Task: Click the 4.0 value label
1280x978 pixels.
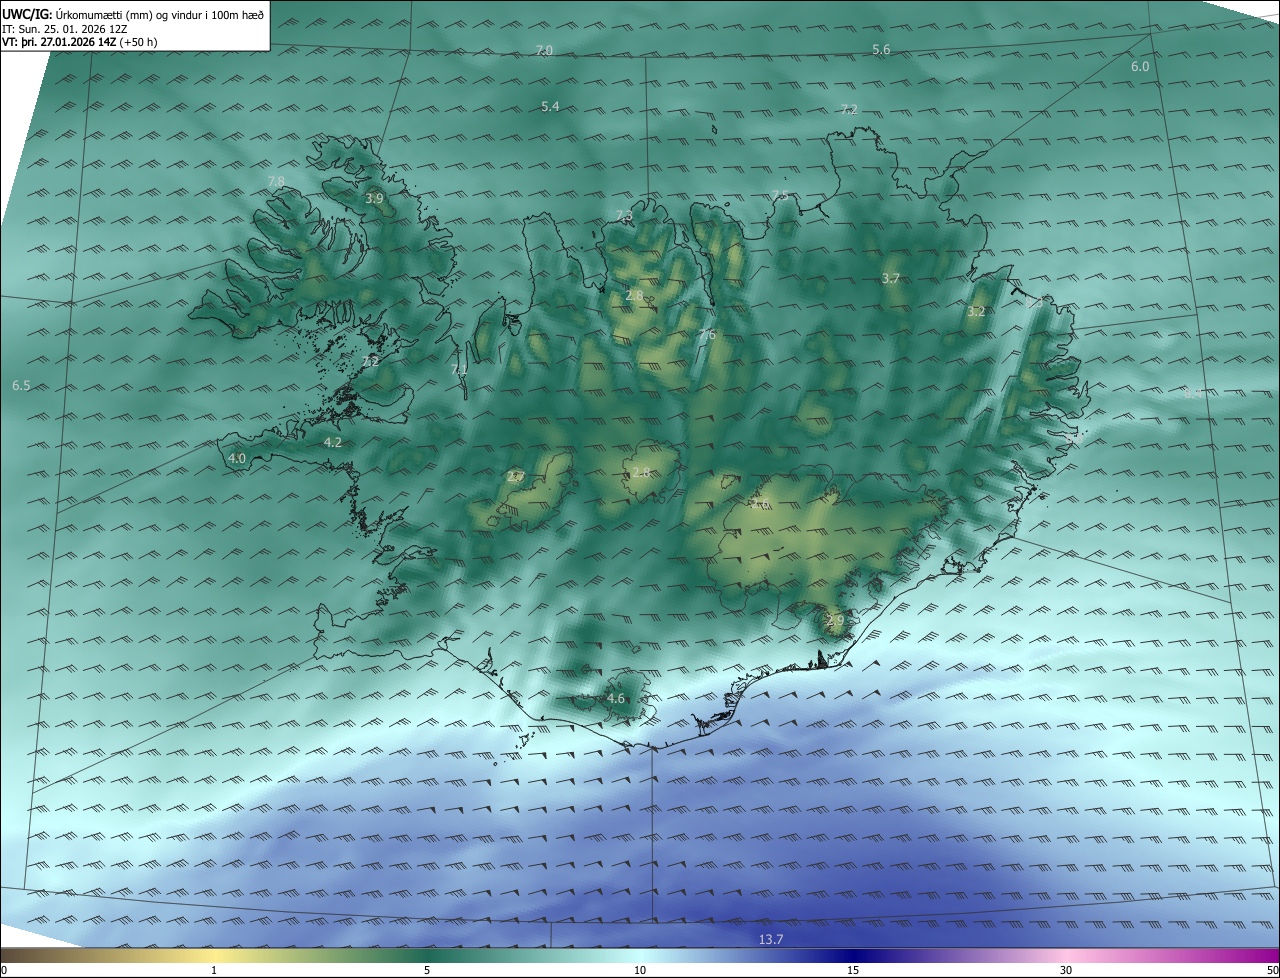Action: coord(237,458)
